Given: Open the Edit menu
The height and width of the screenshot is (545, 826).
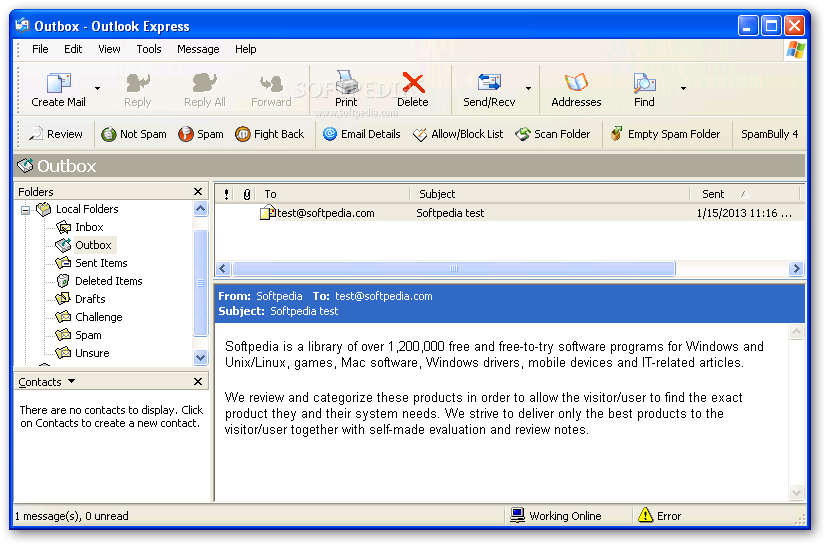Looking at the screenshot, I should click(x=73, y=49).
